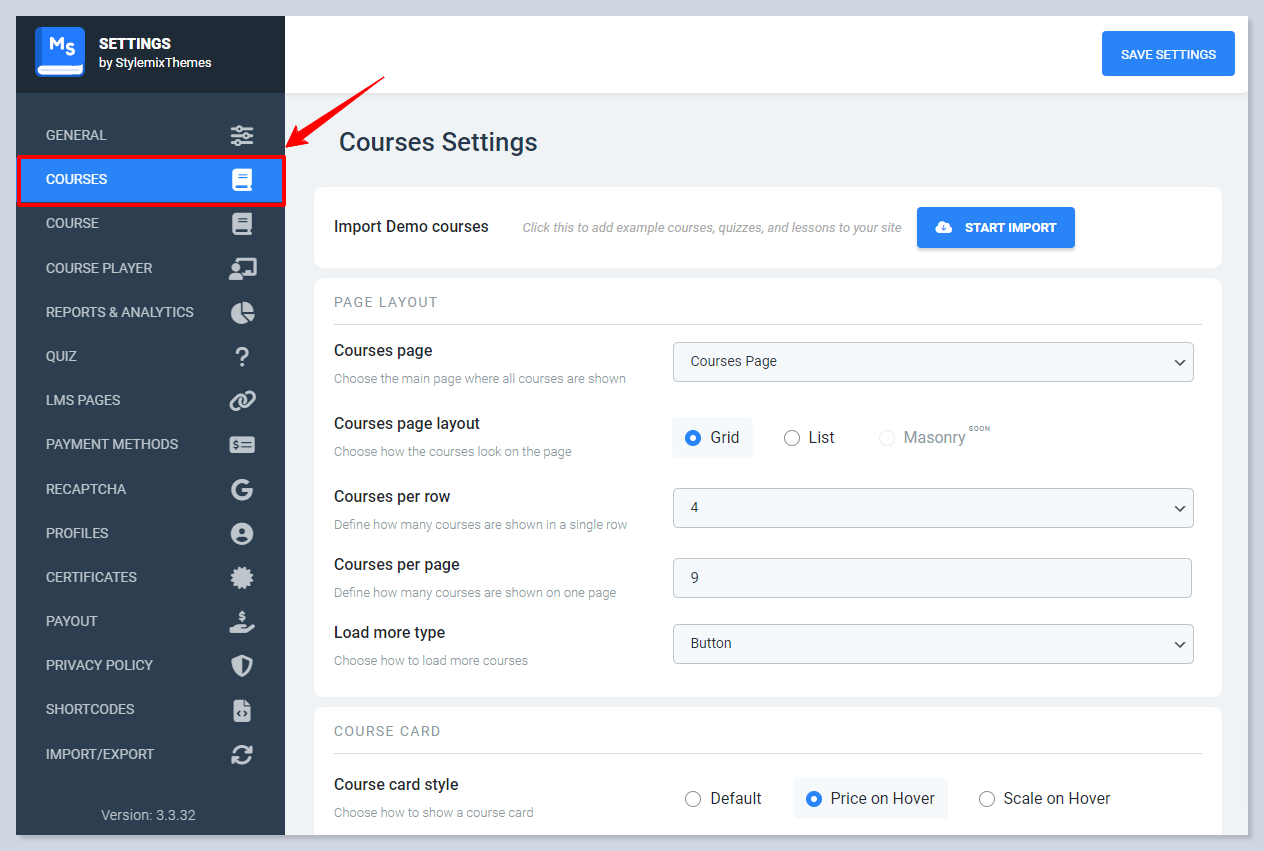This screenshot has width=1264, height=851.
Task: Click the Payment Methods dollar icon
Action: (x=242, y=444)
